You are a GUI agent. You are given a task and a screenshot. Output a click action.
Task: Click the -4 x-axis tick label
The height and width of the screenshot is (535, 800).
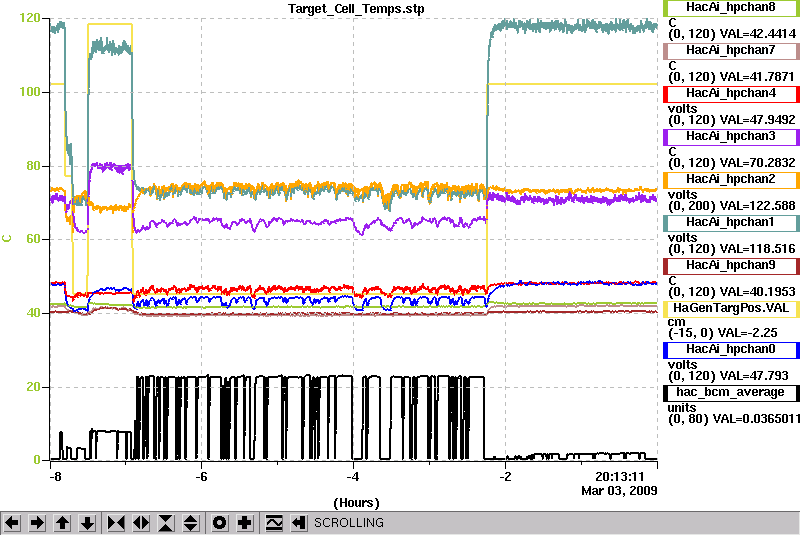[353, 477]
